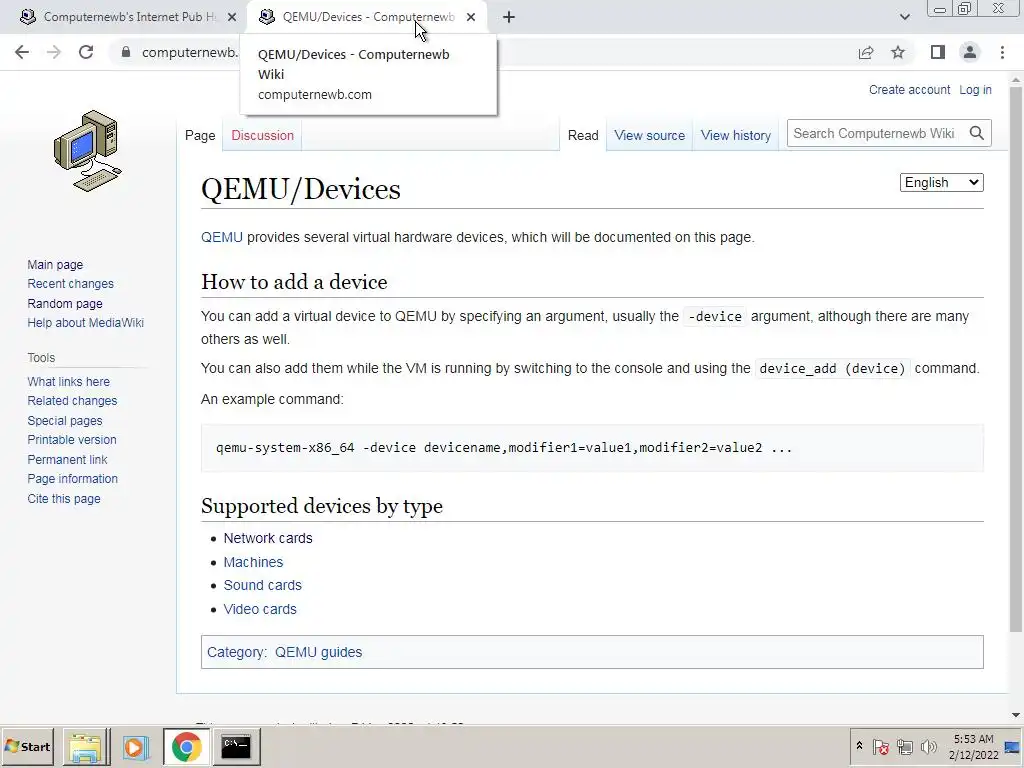Screen dimensions: 1024x768
Task: Open the View history tab
Action: click(x=735, y=135)
